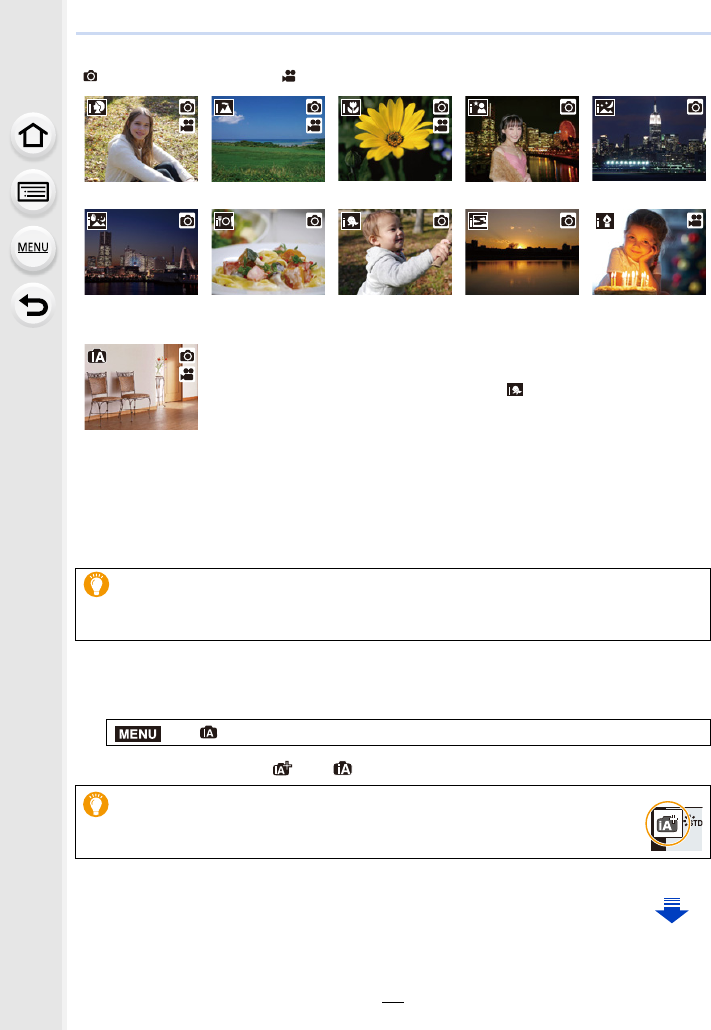The height and width of the screenshot is (1030, 711).
Task: Click the circled iA touch icon
Action: (668, 823)
